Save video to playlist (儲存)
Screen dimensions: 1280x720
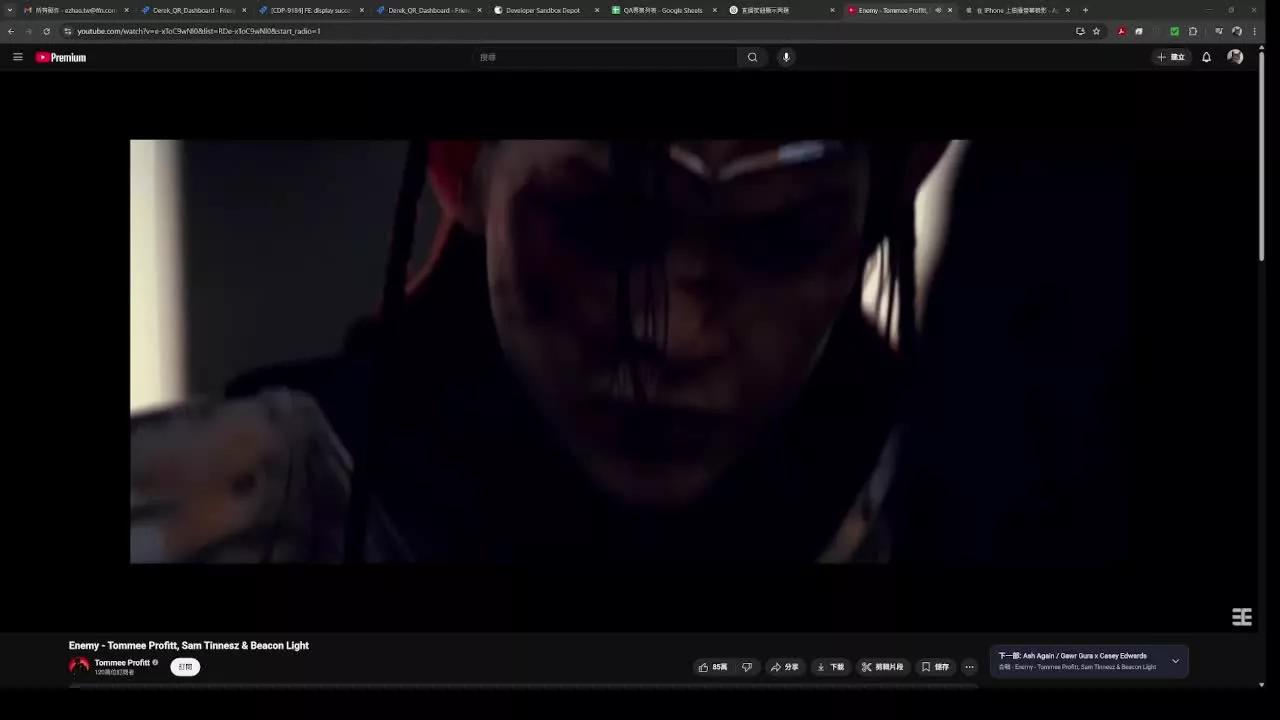click(935, 667)
